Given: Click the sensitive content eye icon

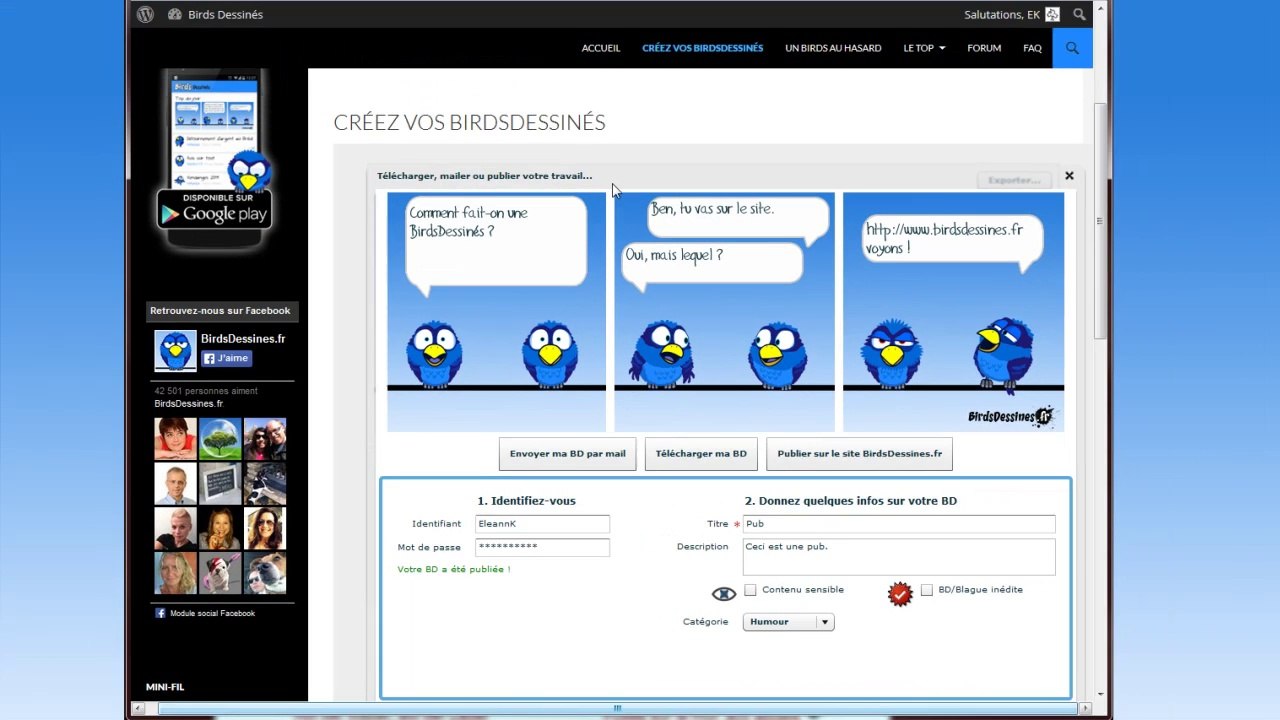Looking at the screenshot, I should (x=724, y=594).
